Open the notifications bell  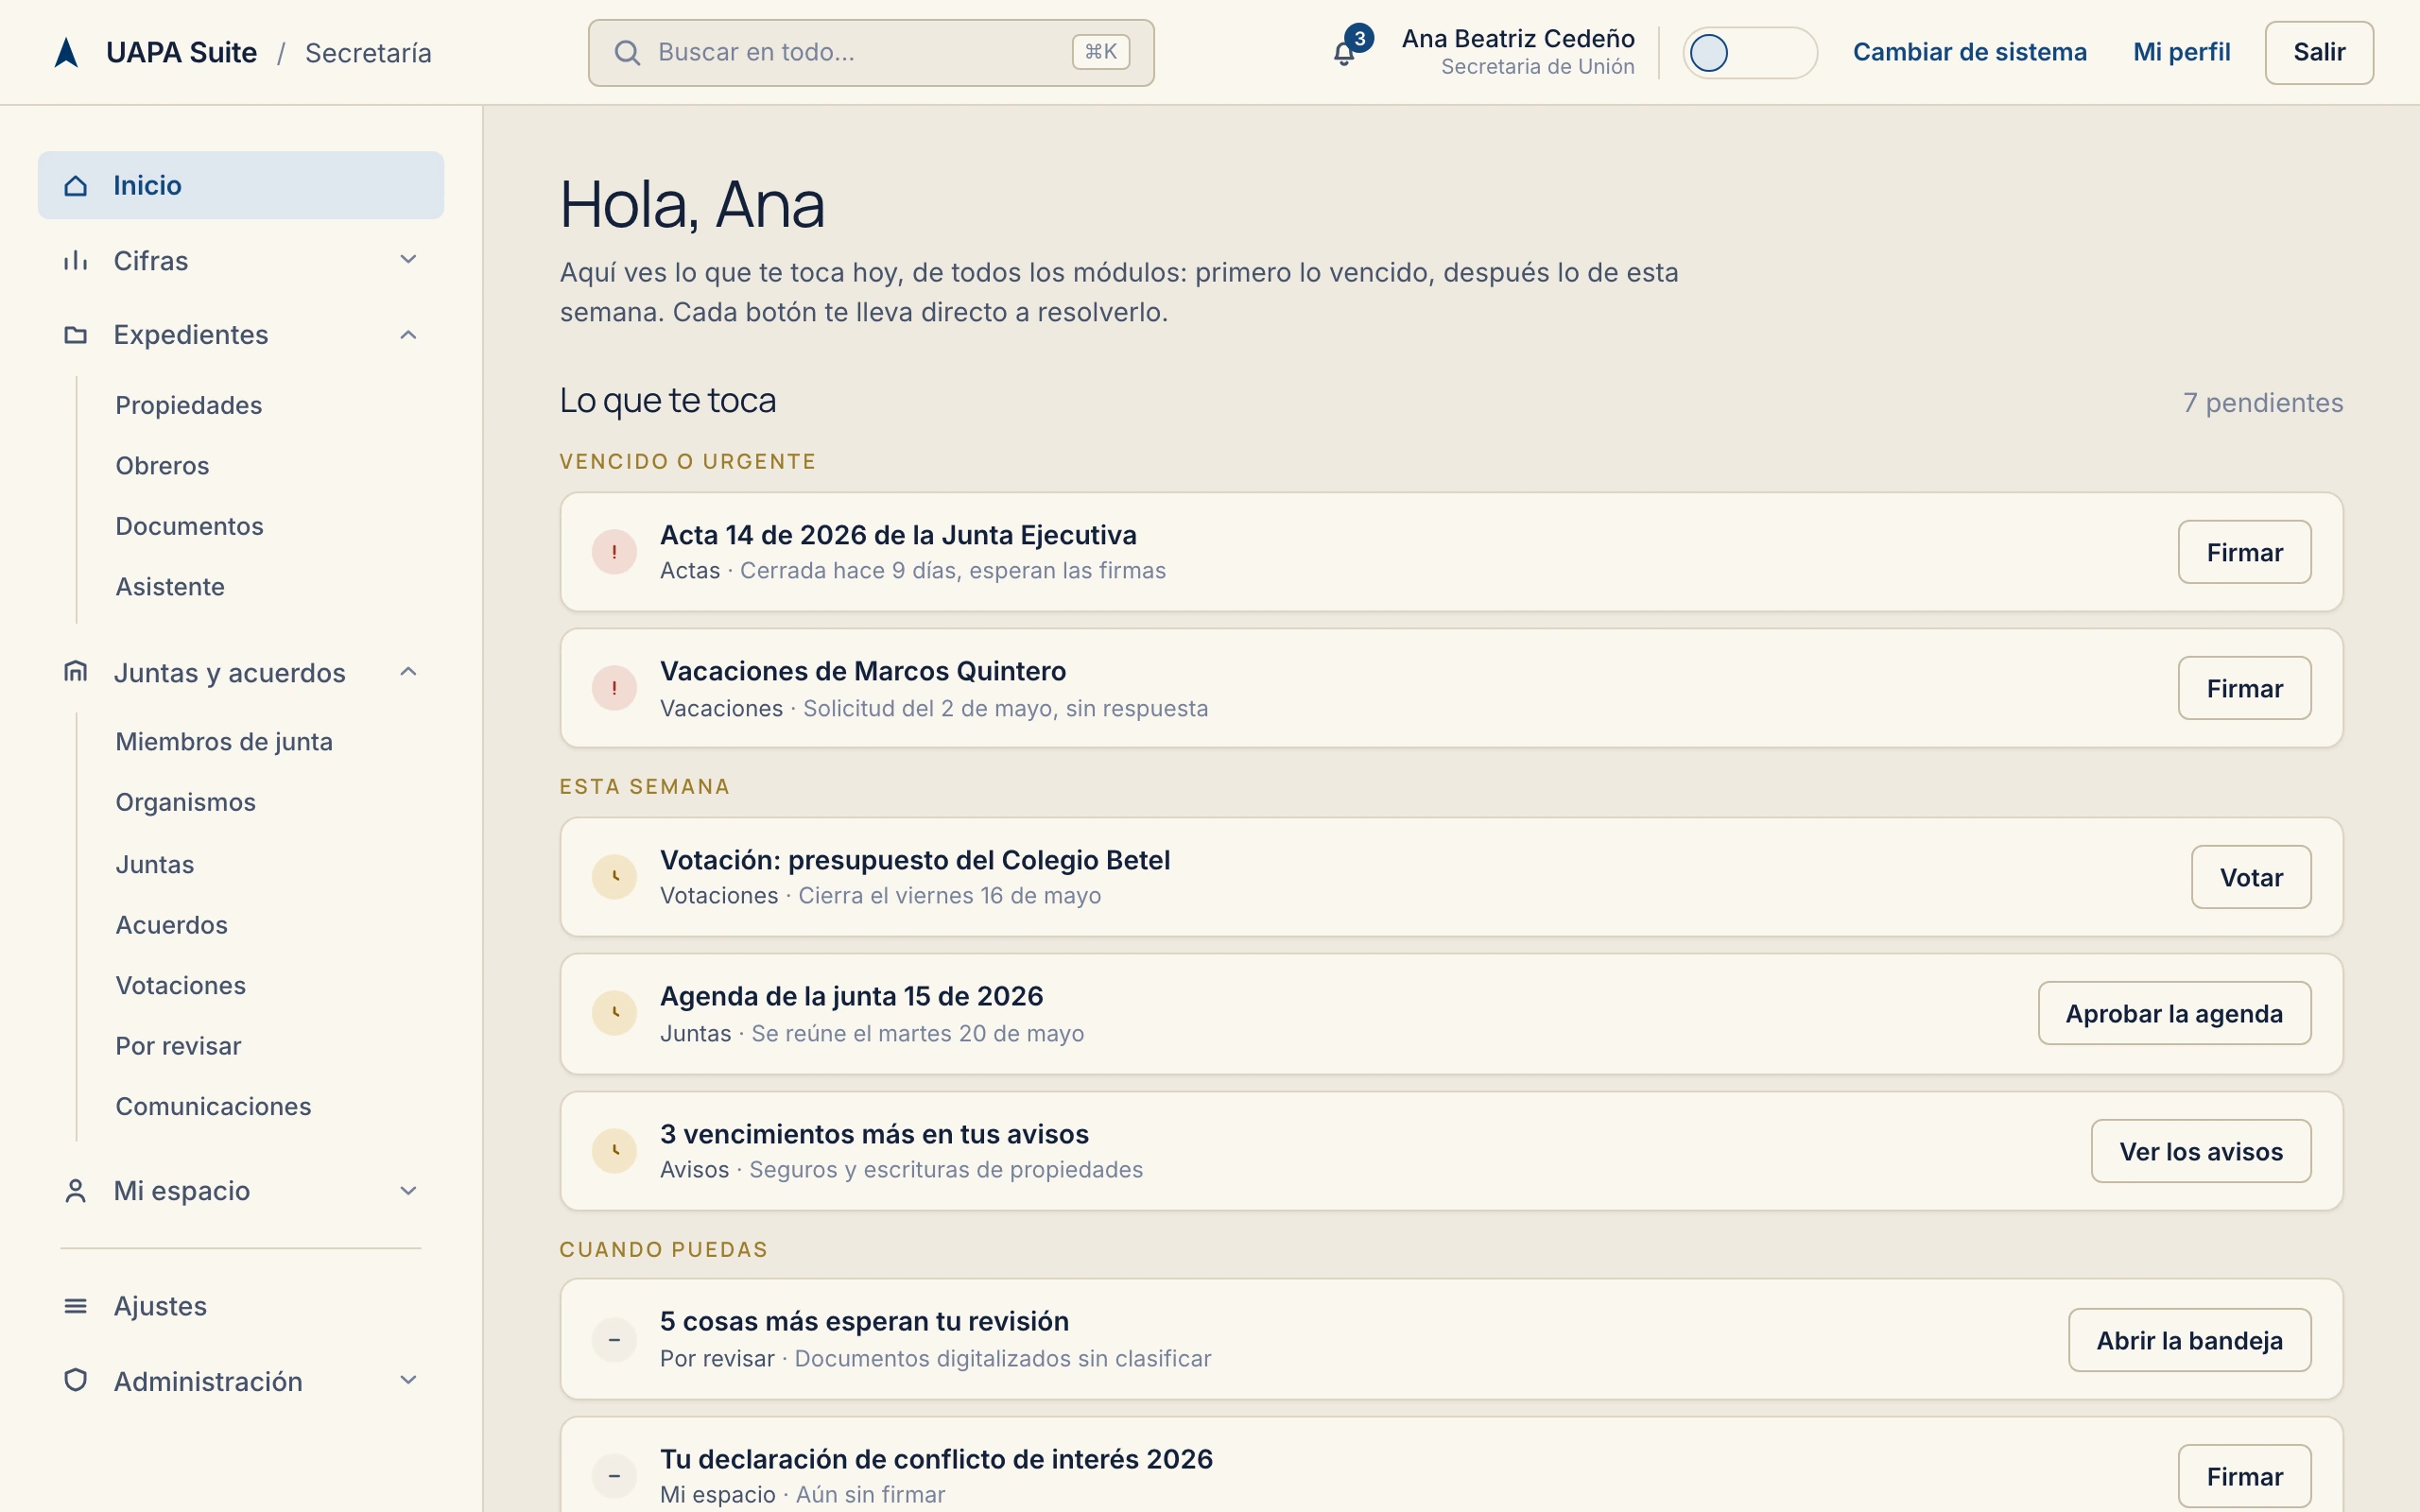(1344, 54)
